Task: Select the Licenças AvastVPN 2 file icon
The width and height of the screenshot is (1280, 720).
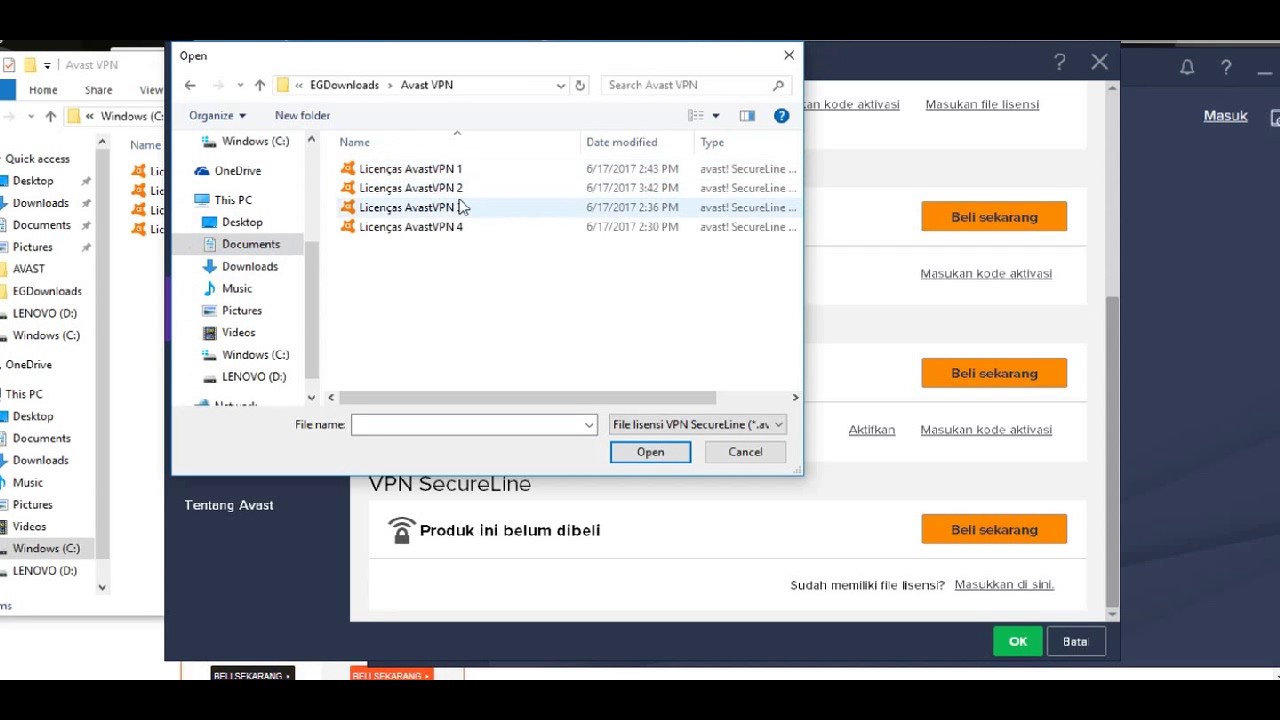Action: coord(348,187)
